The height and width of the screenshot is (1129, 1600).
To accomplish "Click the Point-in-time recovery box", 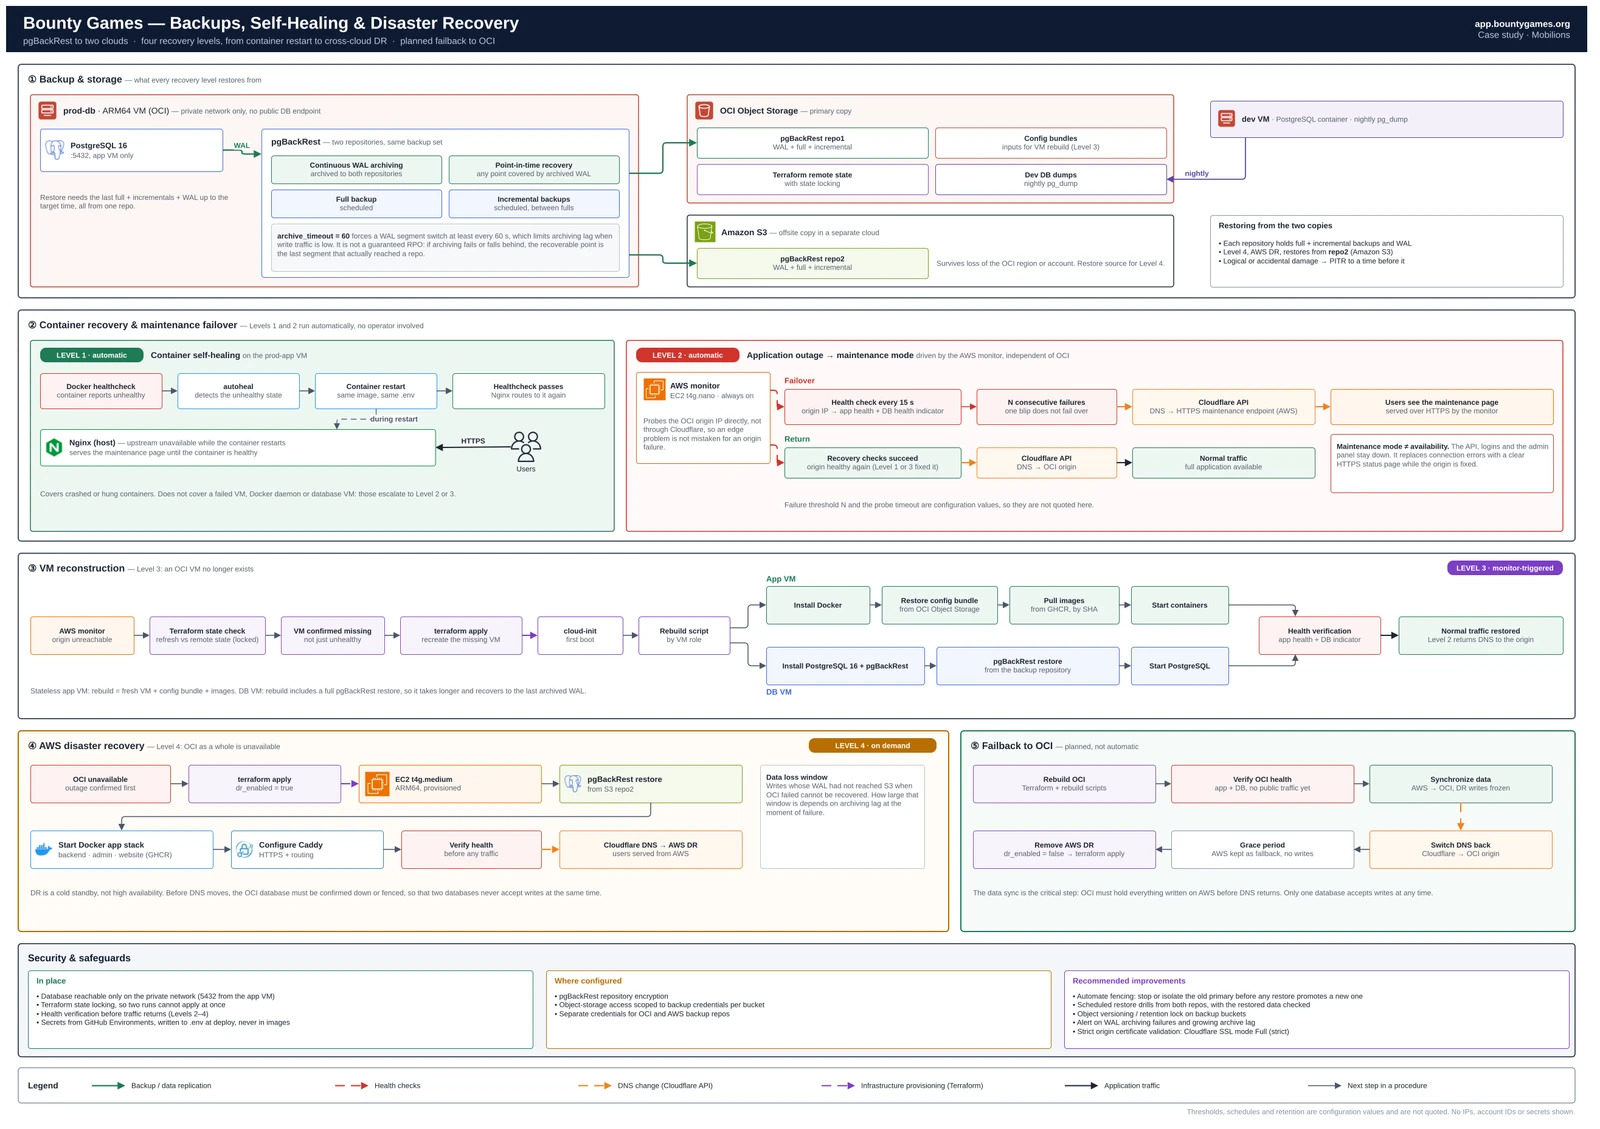I will [x=534, y=169].
